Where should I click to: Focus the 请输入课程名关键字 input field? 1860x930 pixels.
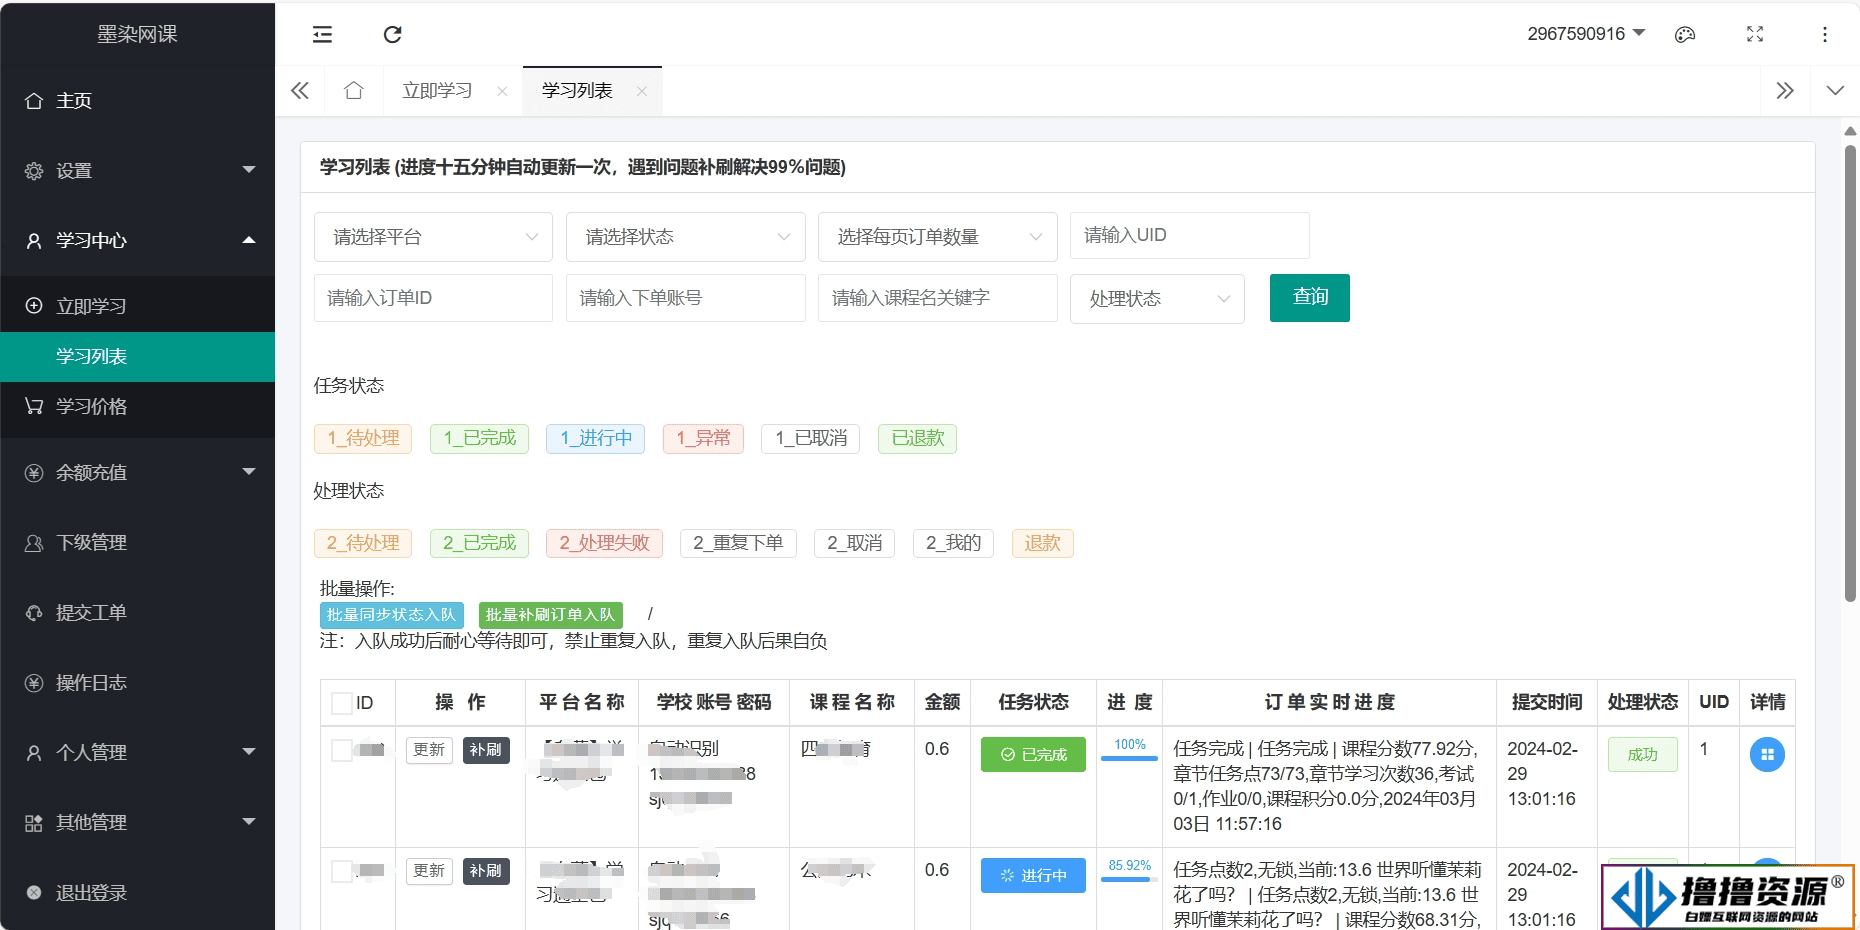(938, 298)
